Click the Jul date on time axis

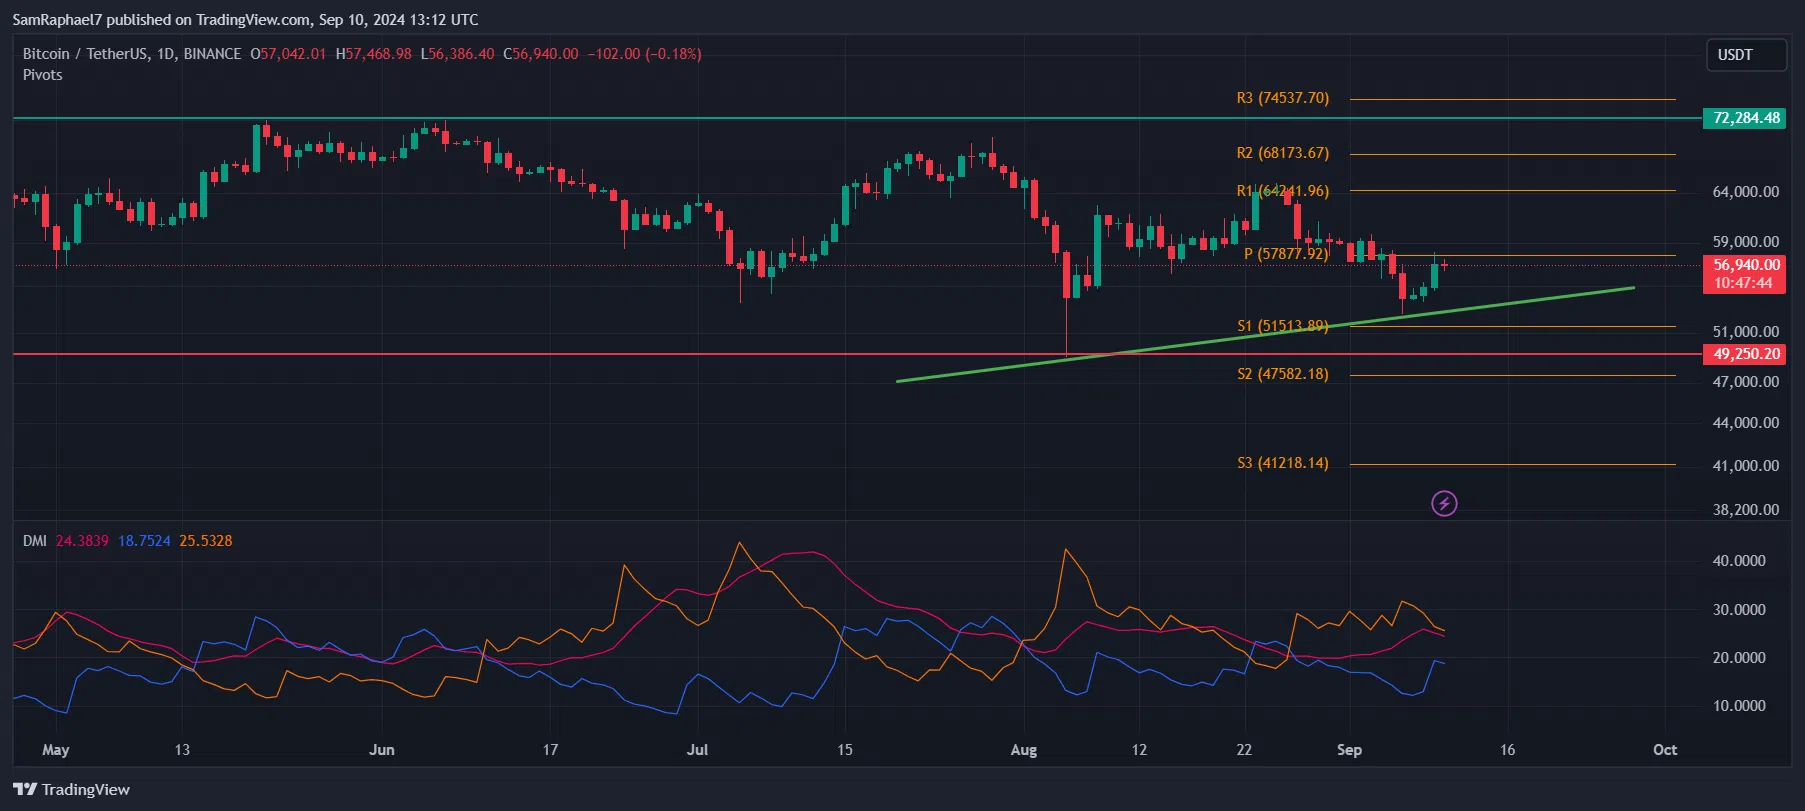tap(697, 749)
